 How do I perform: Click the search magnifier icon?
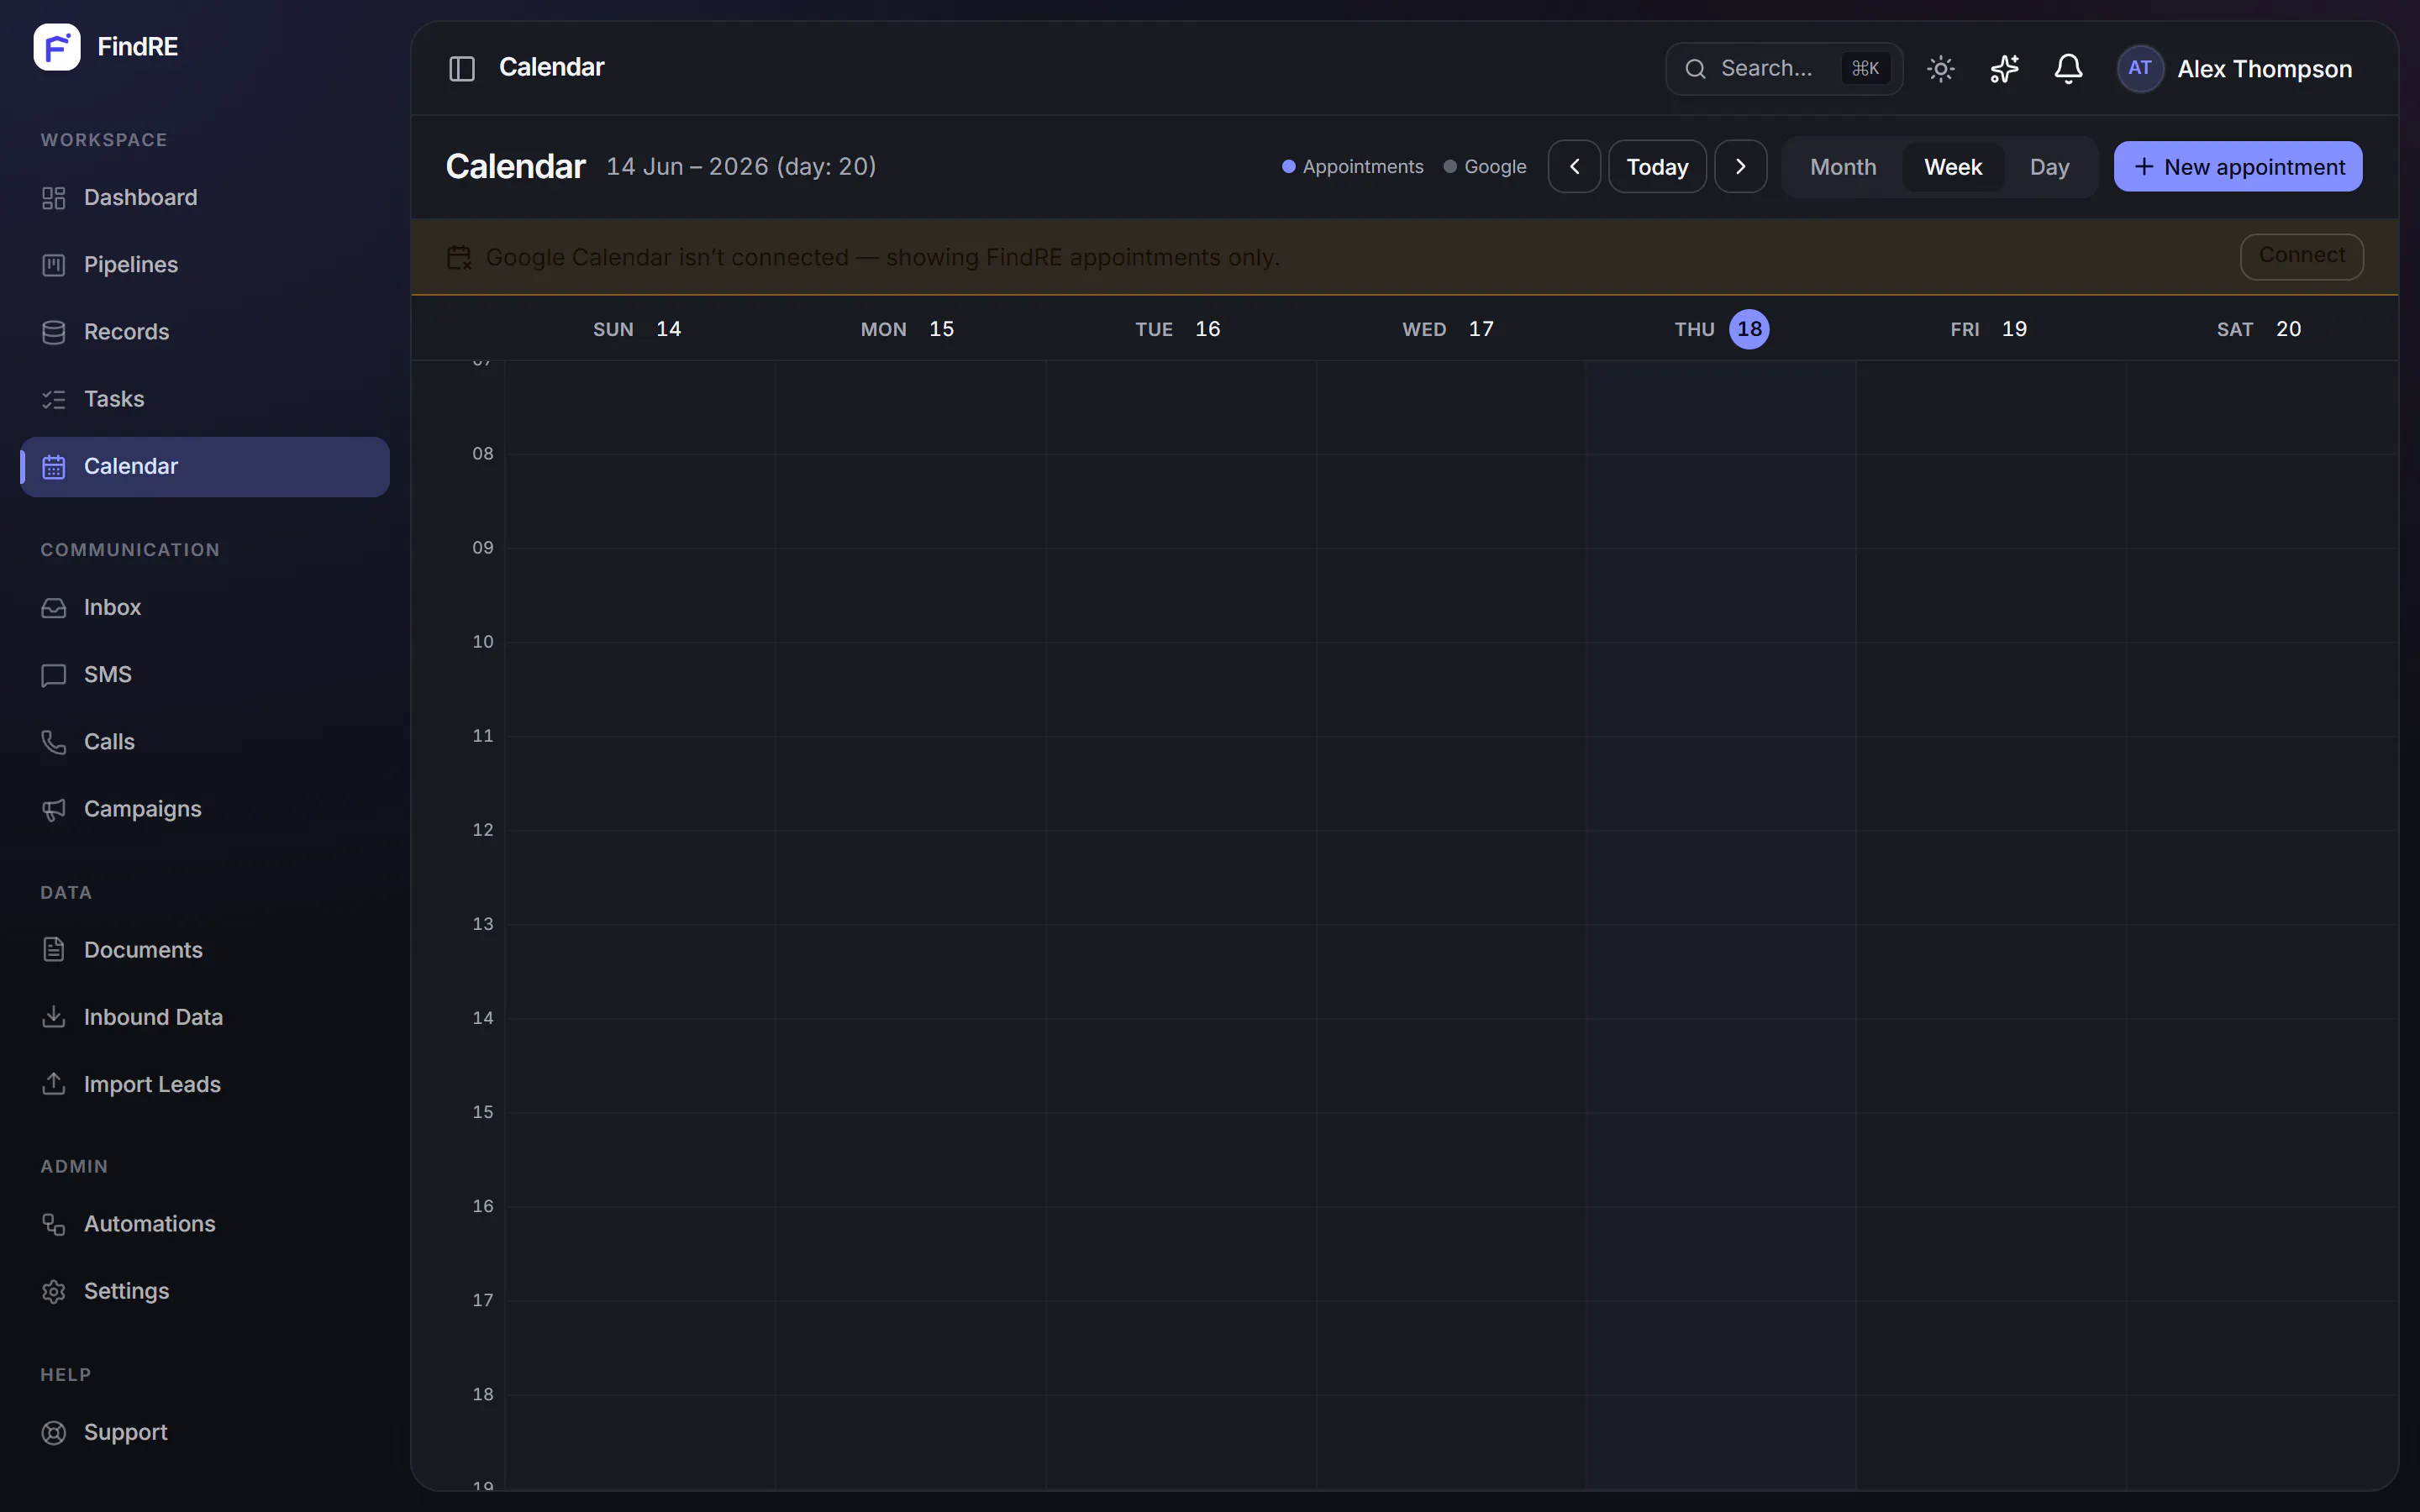click(x=1695, y=68)
